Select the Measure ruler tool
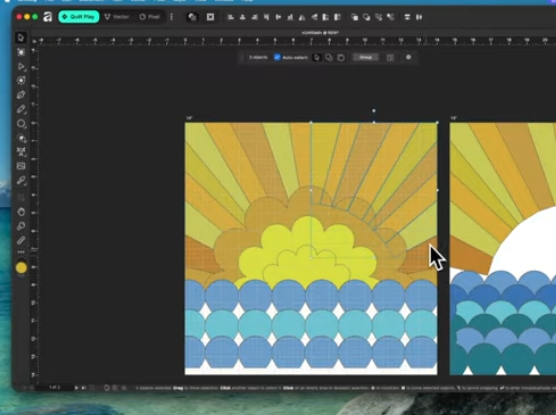The height and width of the screenshot is (415, 556). (x=21, y=240)
